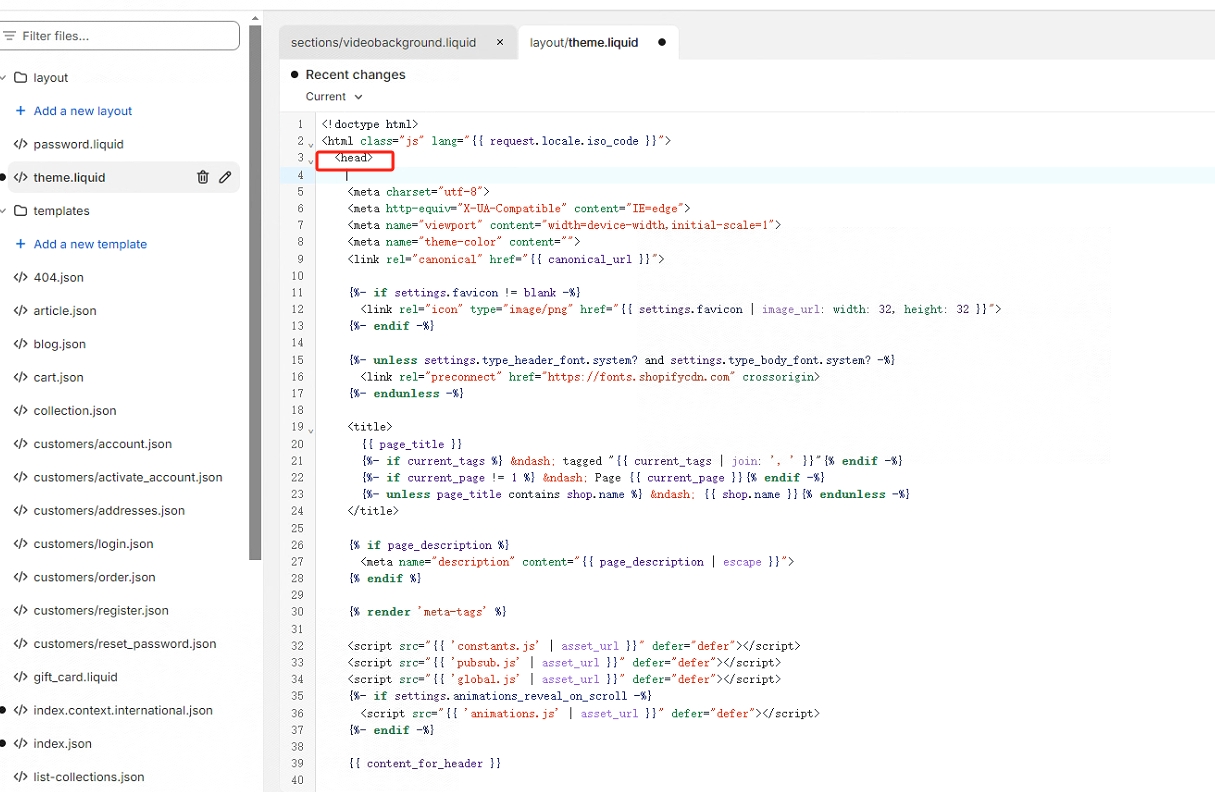Open customers/login.json file
The width and height of the screenshot is (1215, 792).
94,544
